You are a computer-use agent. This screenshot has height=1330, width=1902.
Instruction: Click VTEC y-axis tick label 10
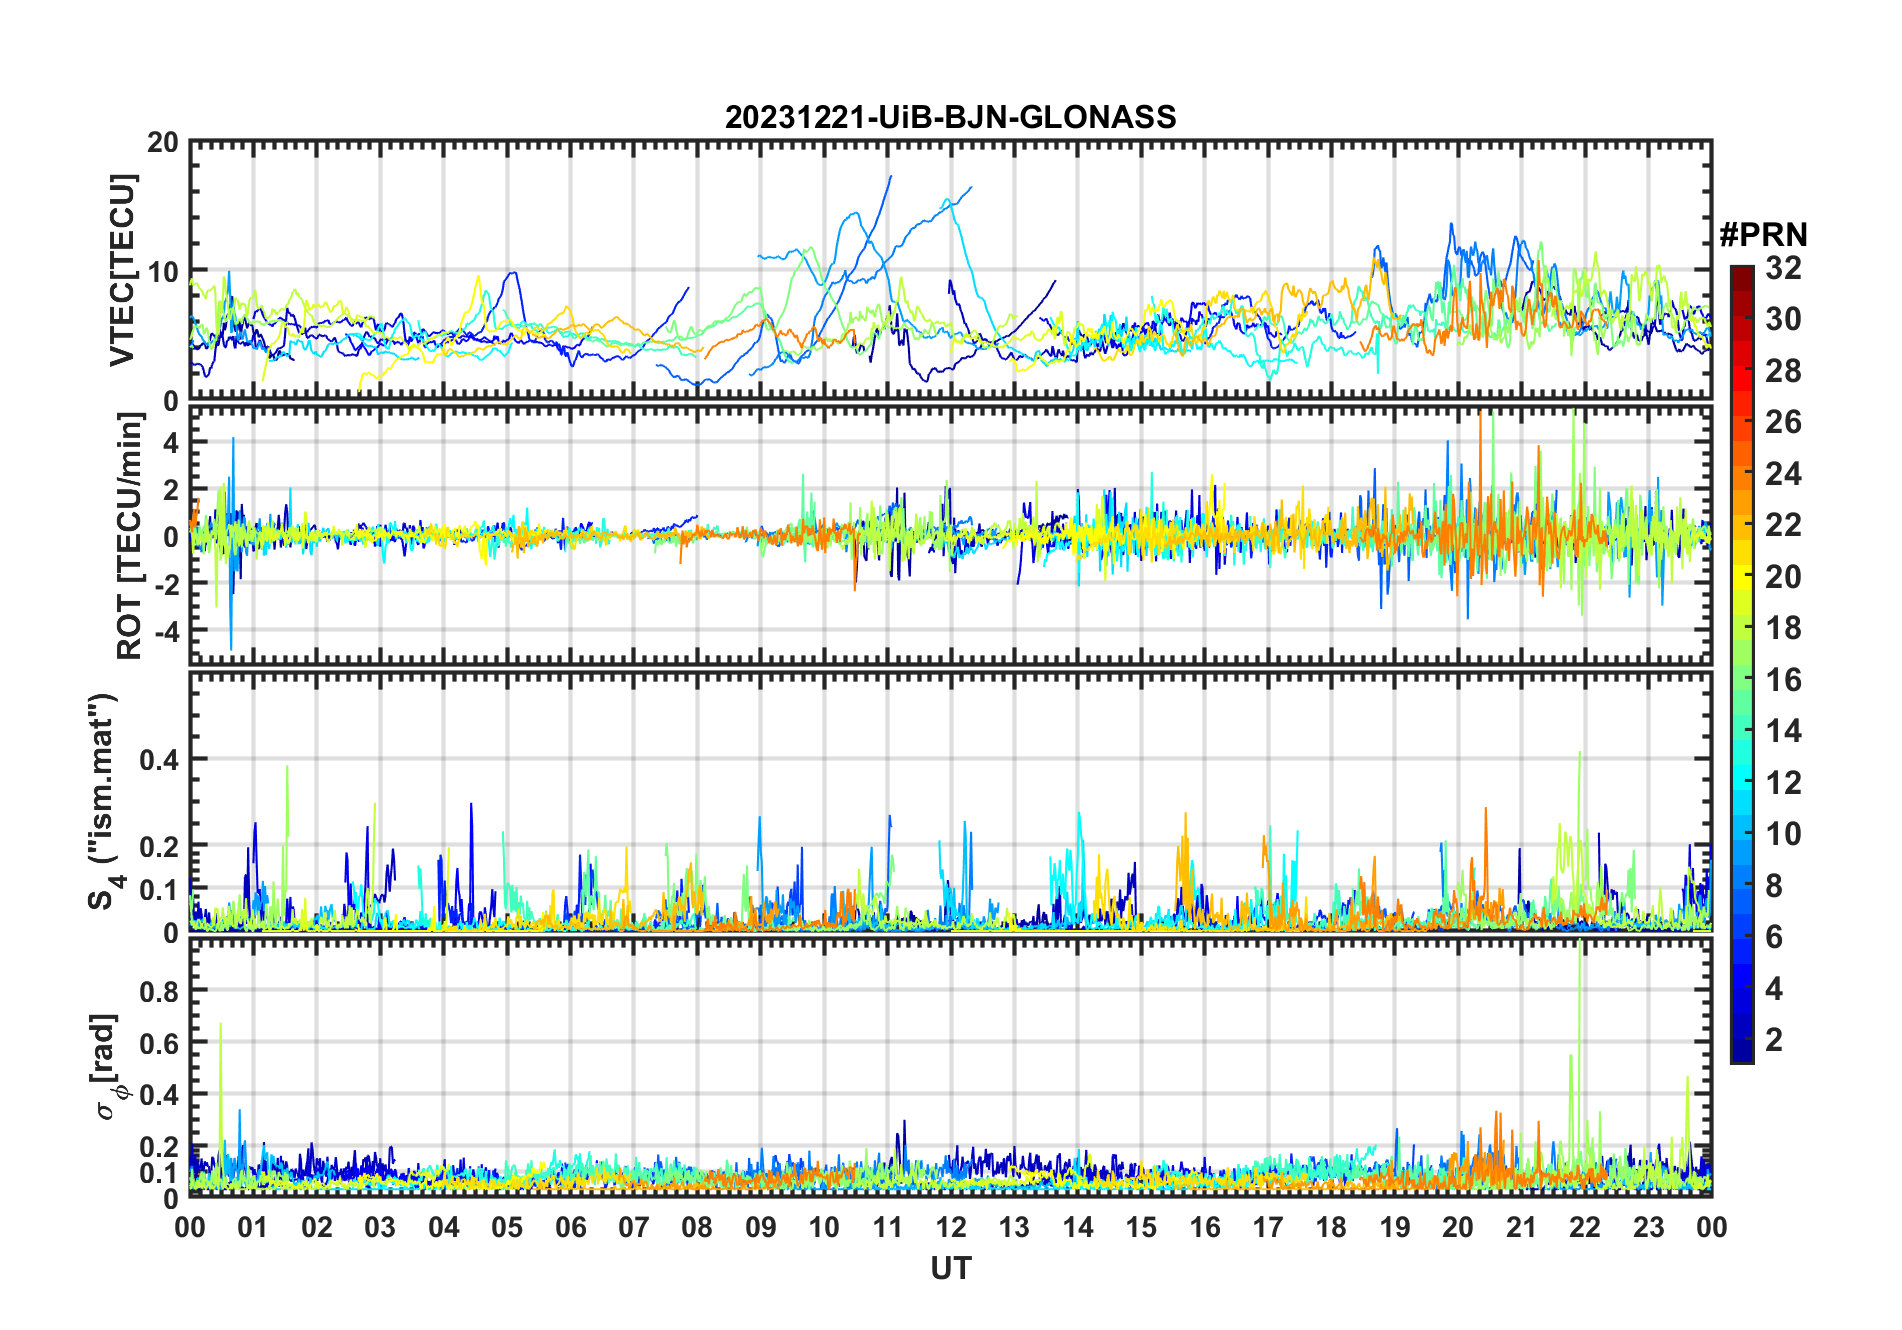163,272
